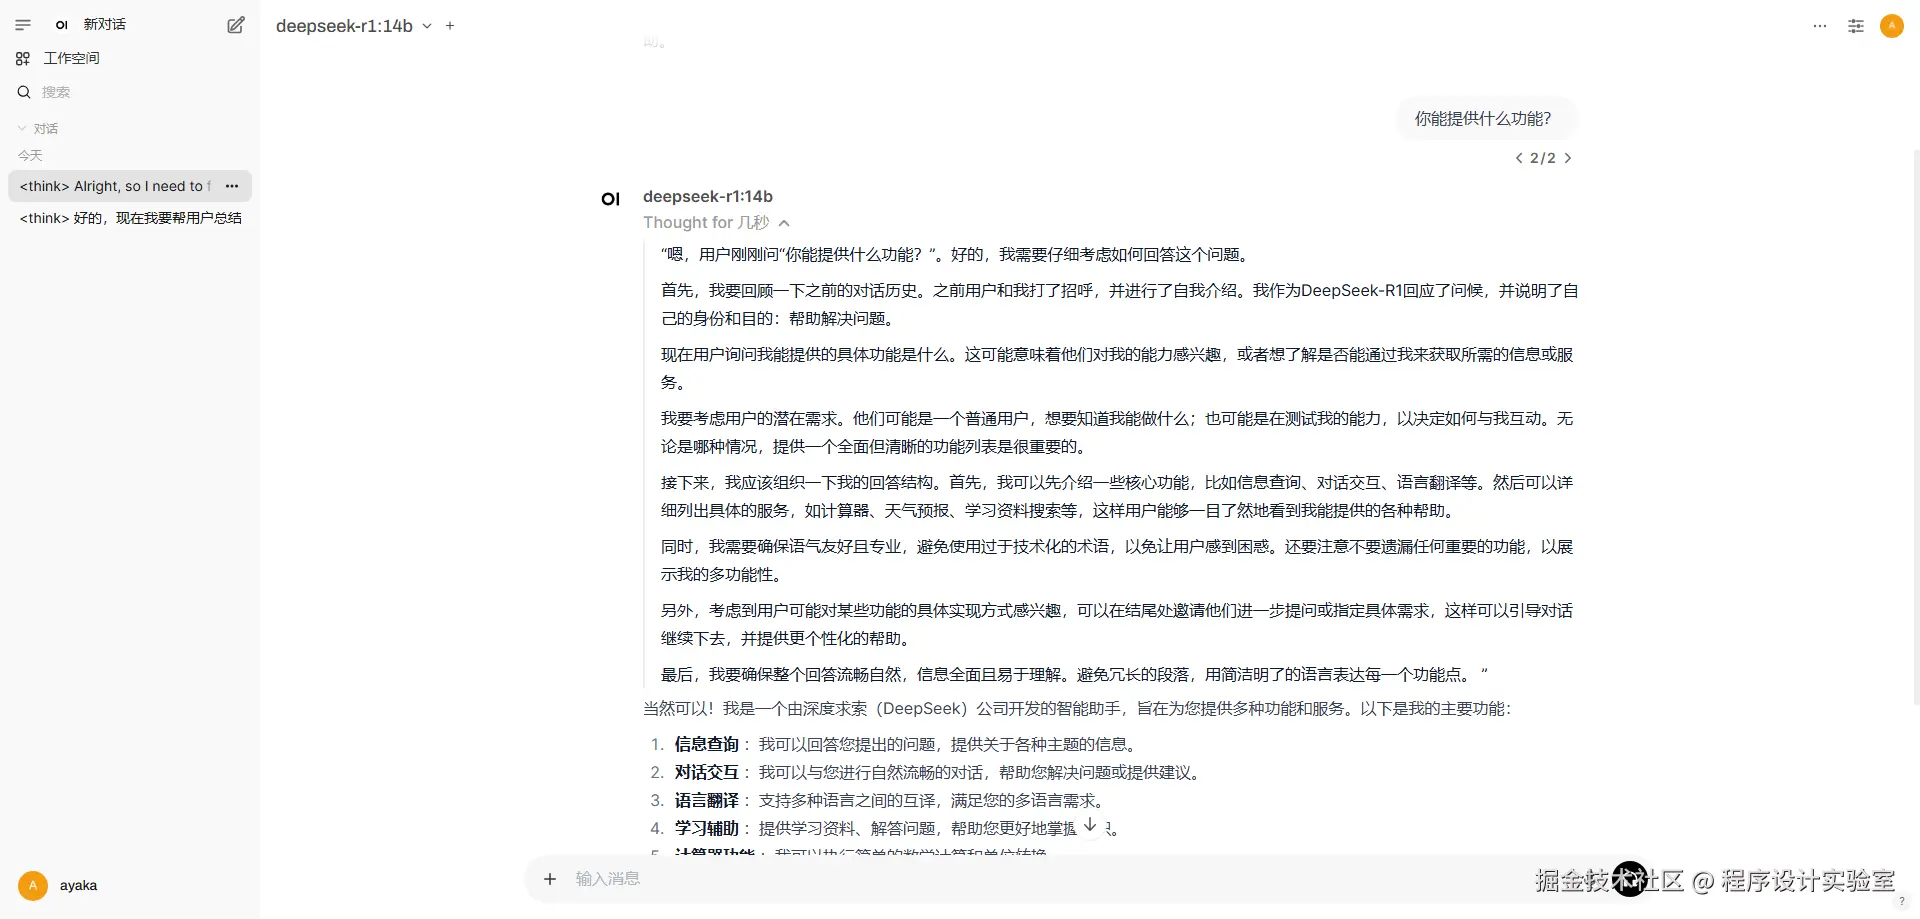
Task: Toggle the sidebar with the hamburger icon
Action: (23, 25)
